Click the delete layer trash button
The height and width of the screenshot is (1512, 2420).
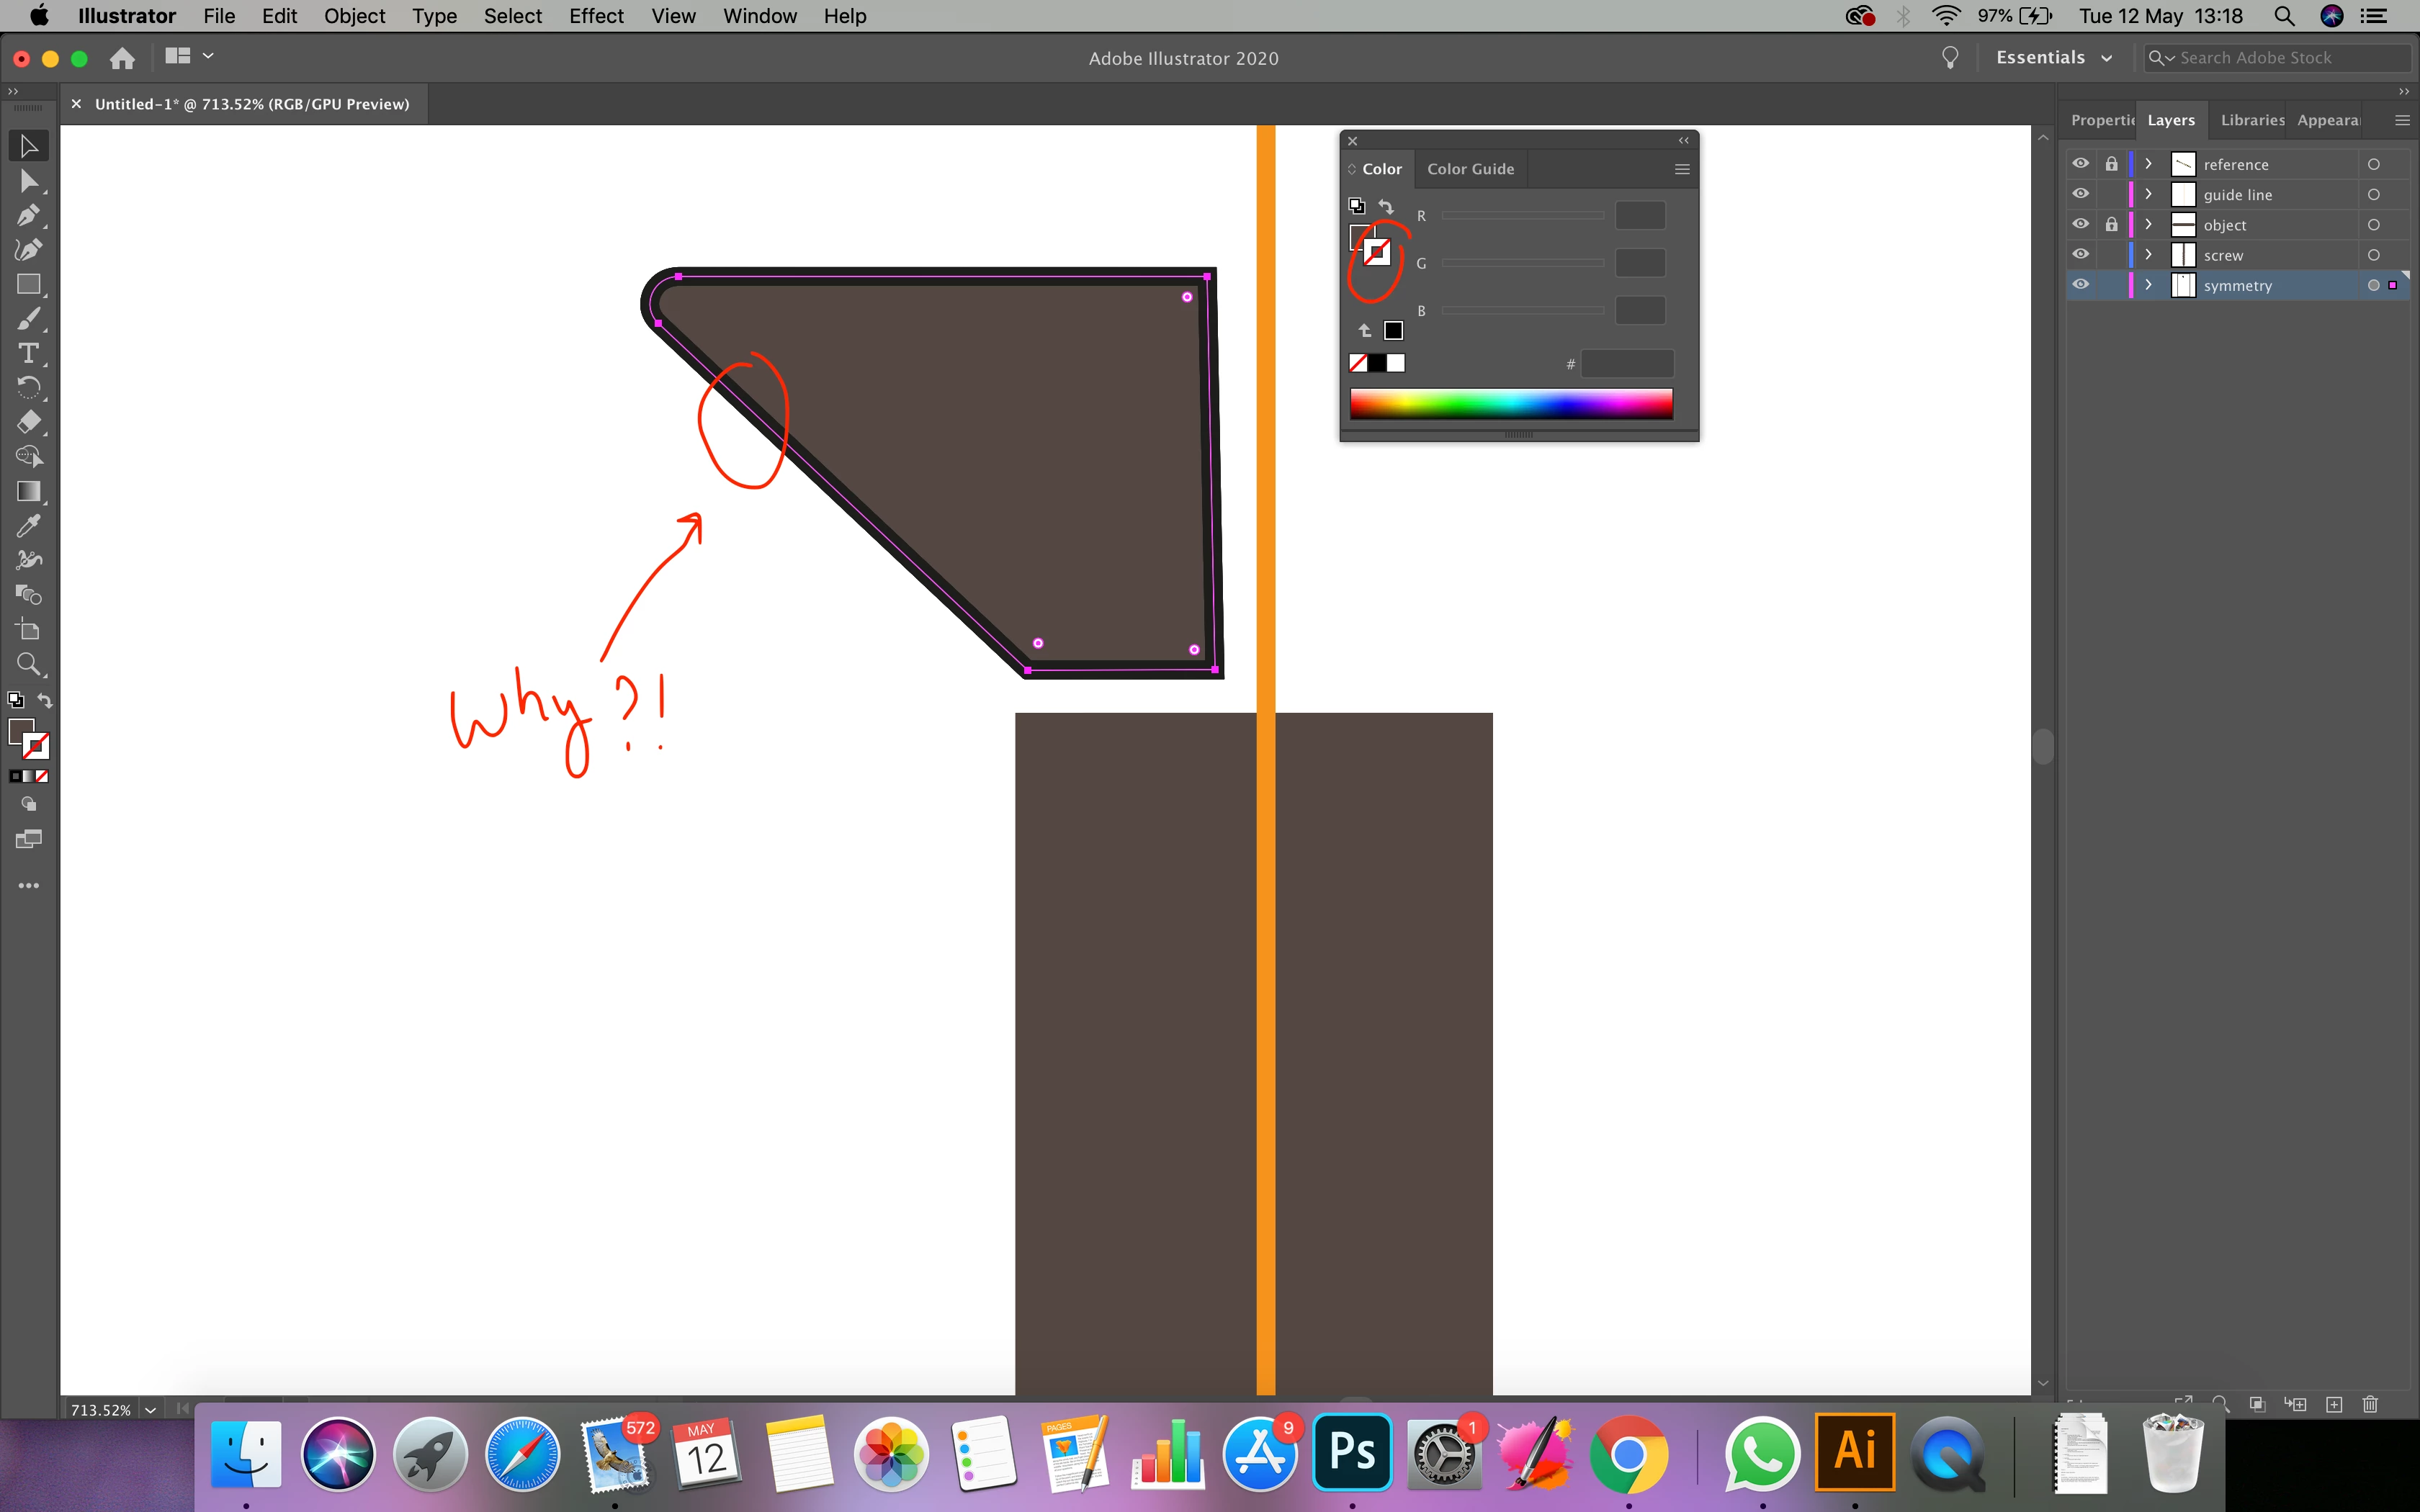2369,1404
